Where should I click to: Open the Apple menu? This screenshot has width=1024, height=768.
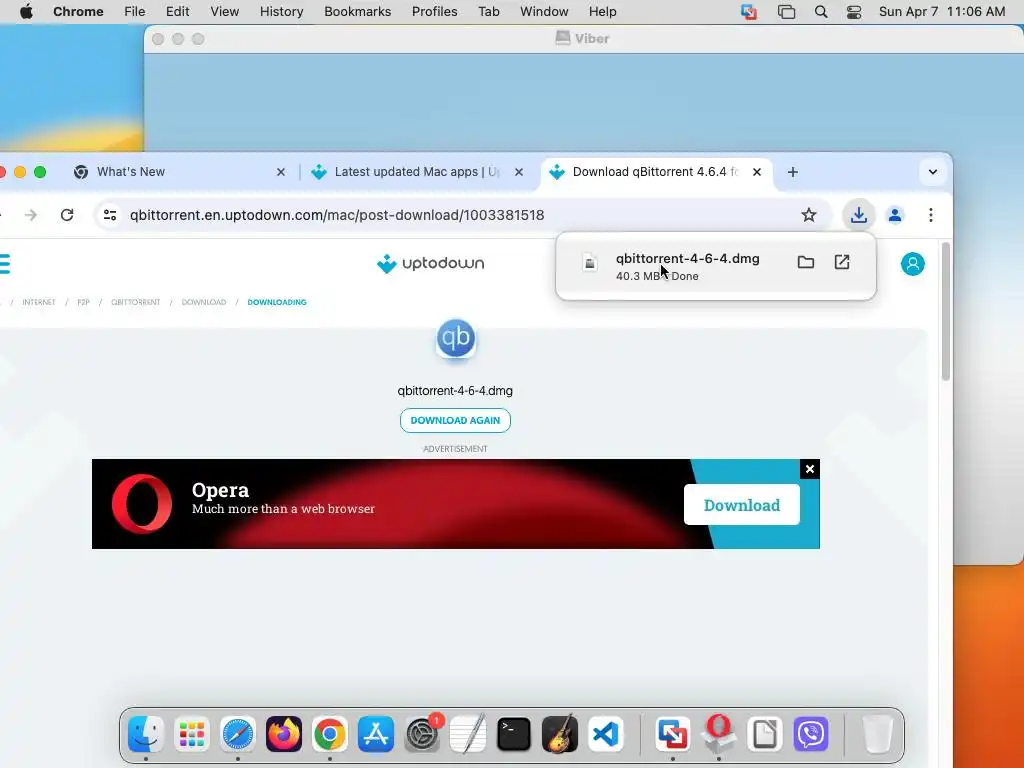point(26,12)
